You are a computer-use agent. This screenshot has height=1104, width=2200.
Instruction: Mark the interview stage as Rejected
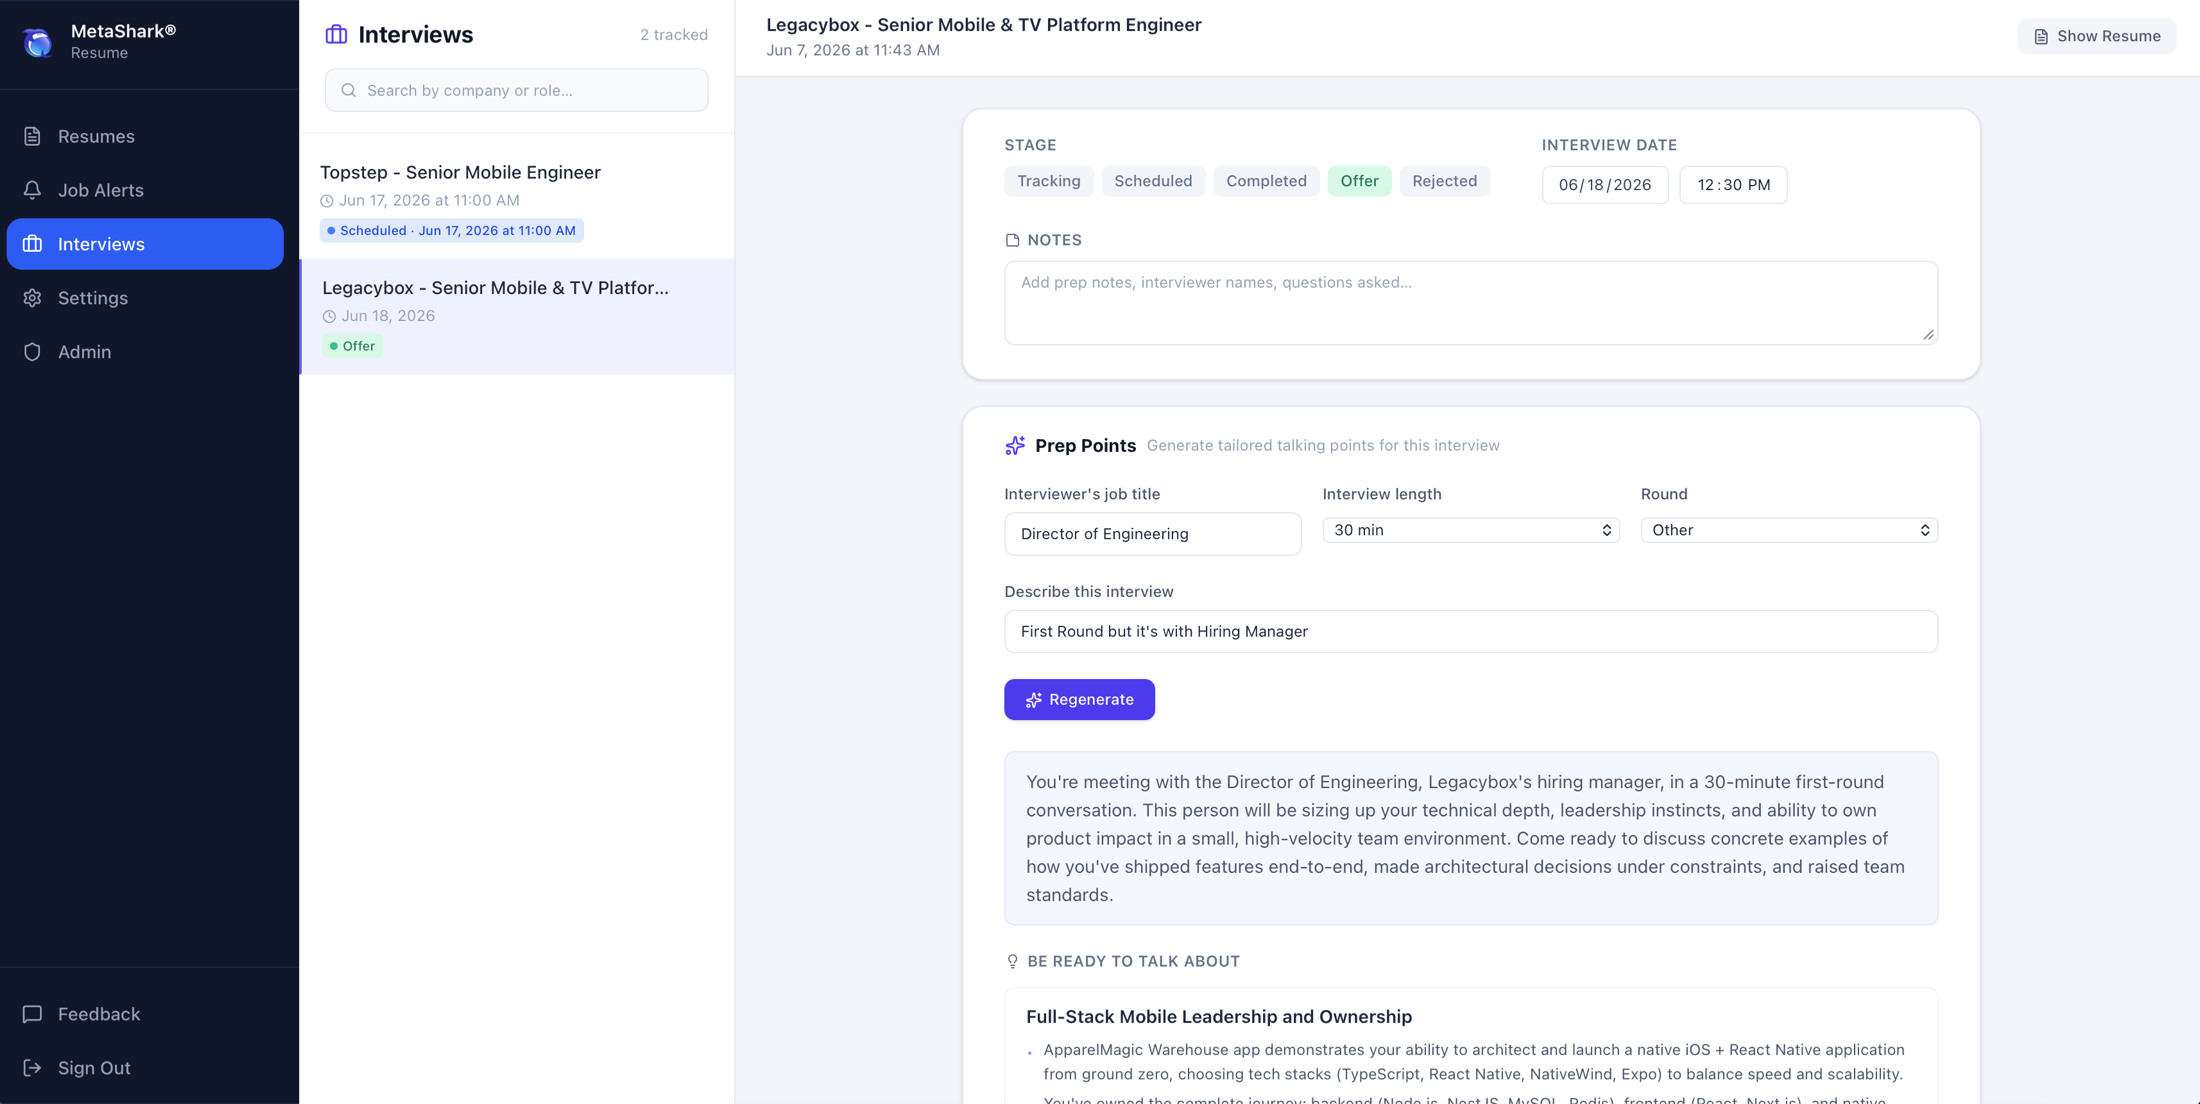[x=1444, y=181]
